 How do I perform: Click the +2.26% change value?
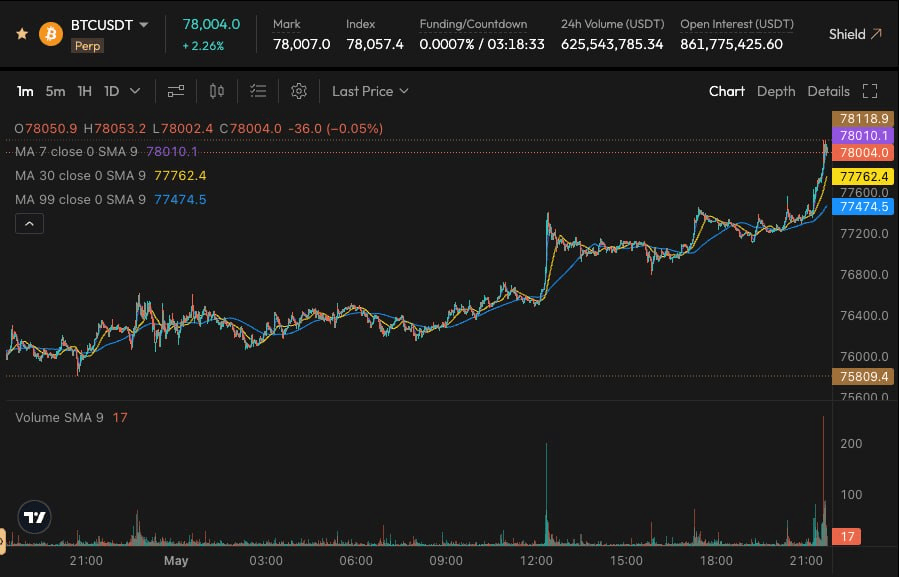coord(203,46)
